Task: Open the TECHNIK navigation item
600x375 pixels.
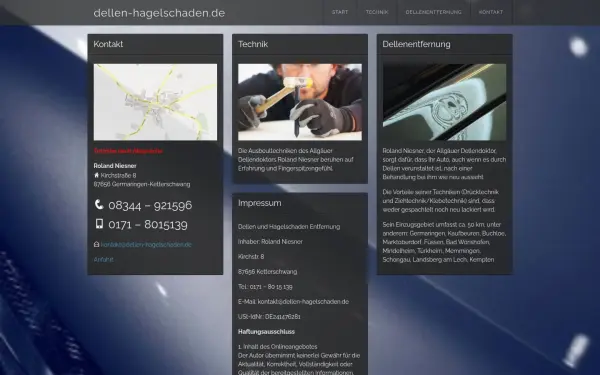Action: (x=377, y=12)
